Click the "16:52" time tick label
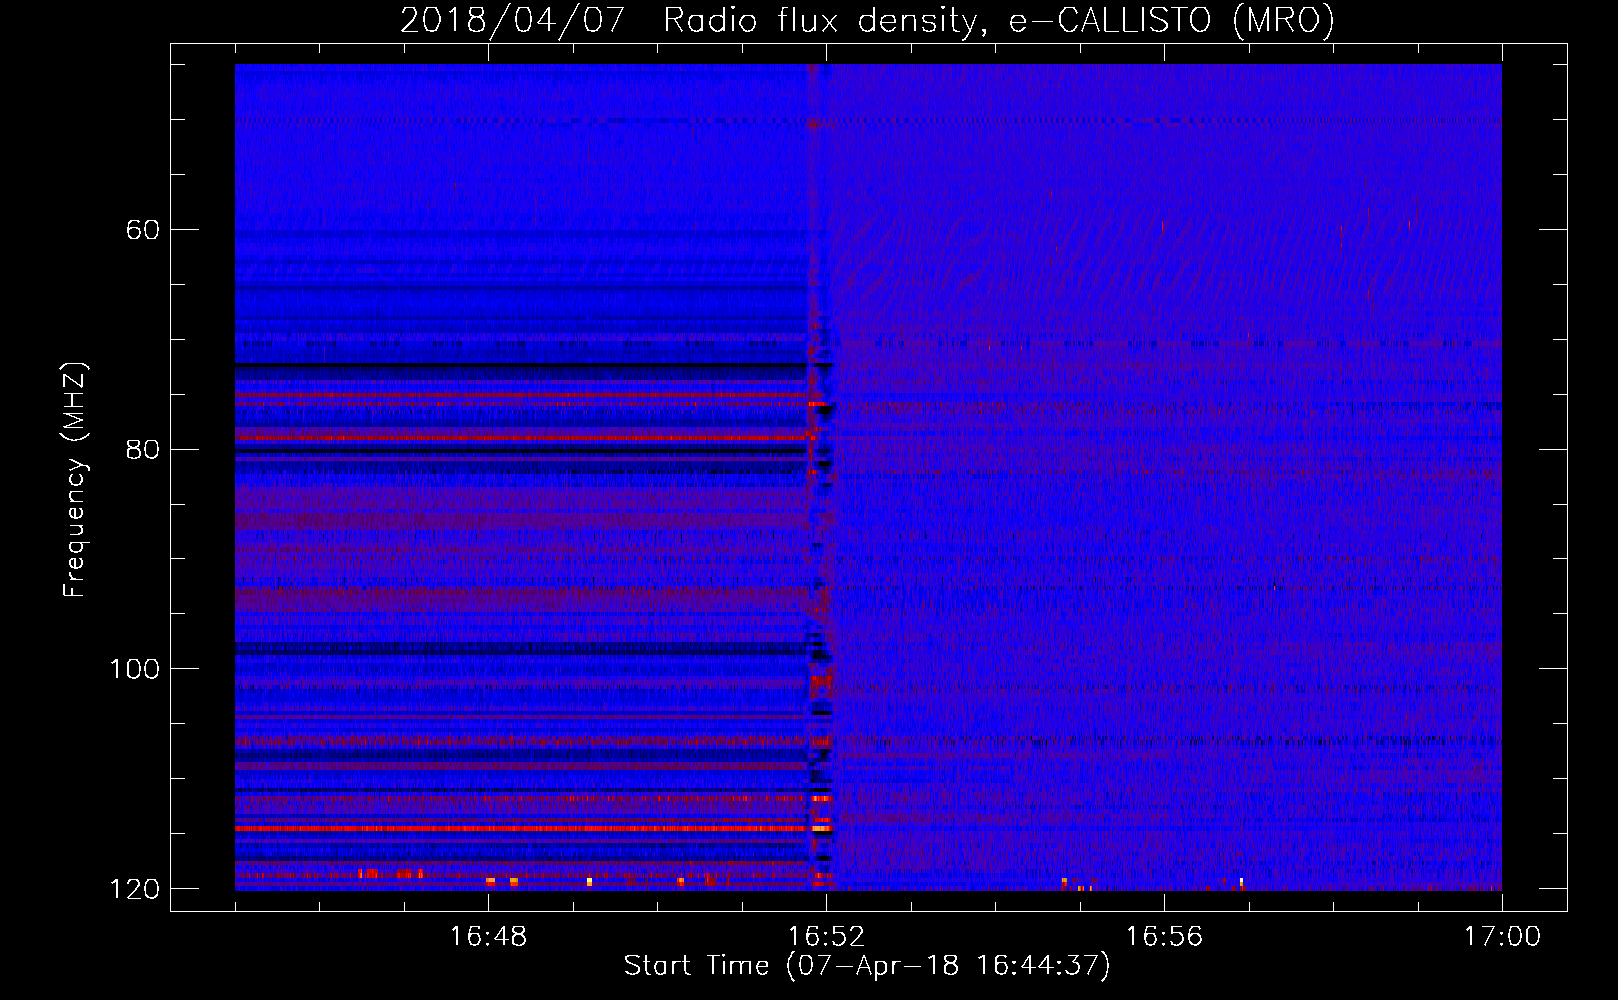The width and height of the screenshot is (1618, 1000). pyautogui.click(x=826, y=937)
